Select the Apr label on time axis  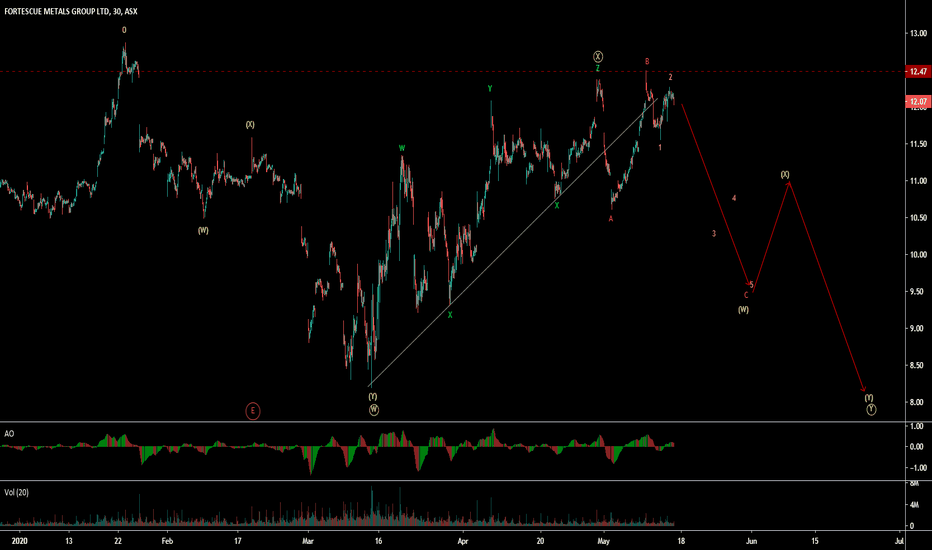pyautogui.click(x=463, y=541)
